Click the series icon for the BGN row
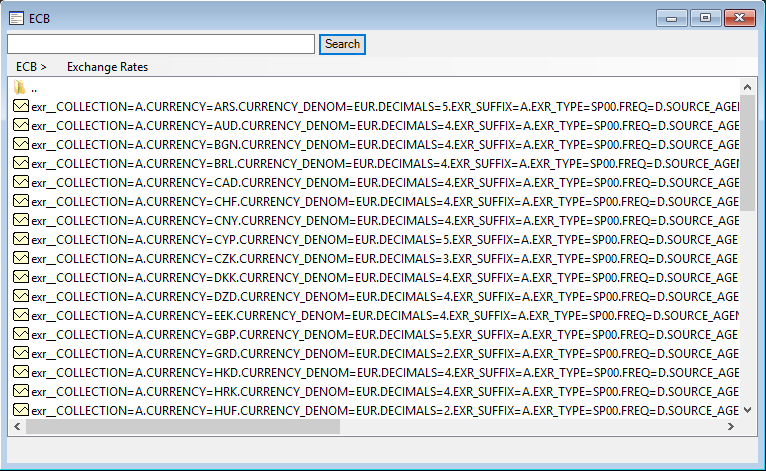 pyautogui.click(x=21, y=144)
